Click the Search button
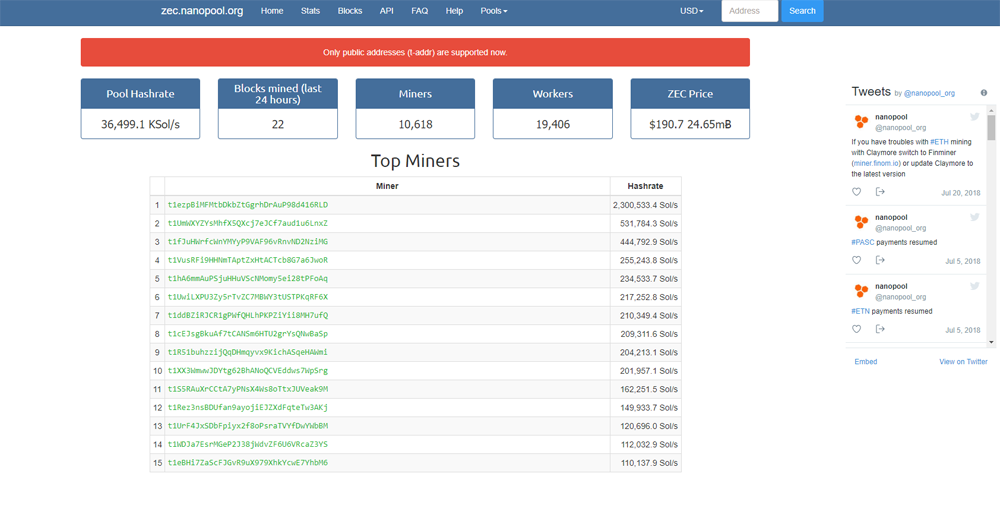This screenshot has height=508, width=1000. point(802,11)
